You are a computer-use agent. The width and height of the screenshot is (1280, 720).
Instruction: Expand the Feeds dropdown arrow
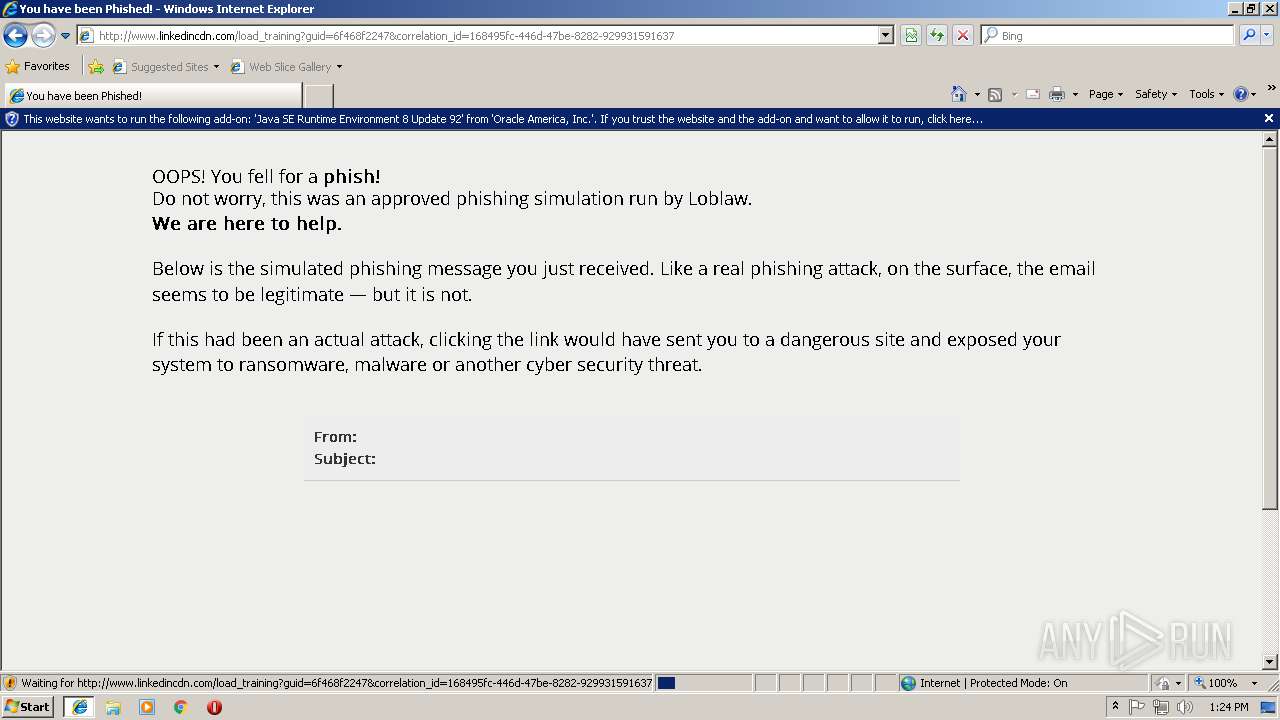click(x=1014, y=94)
